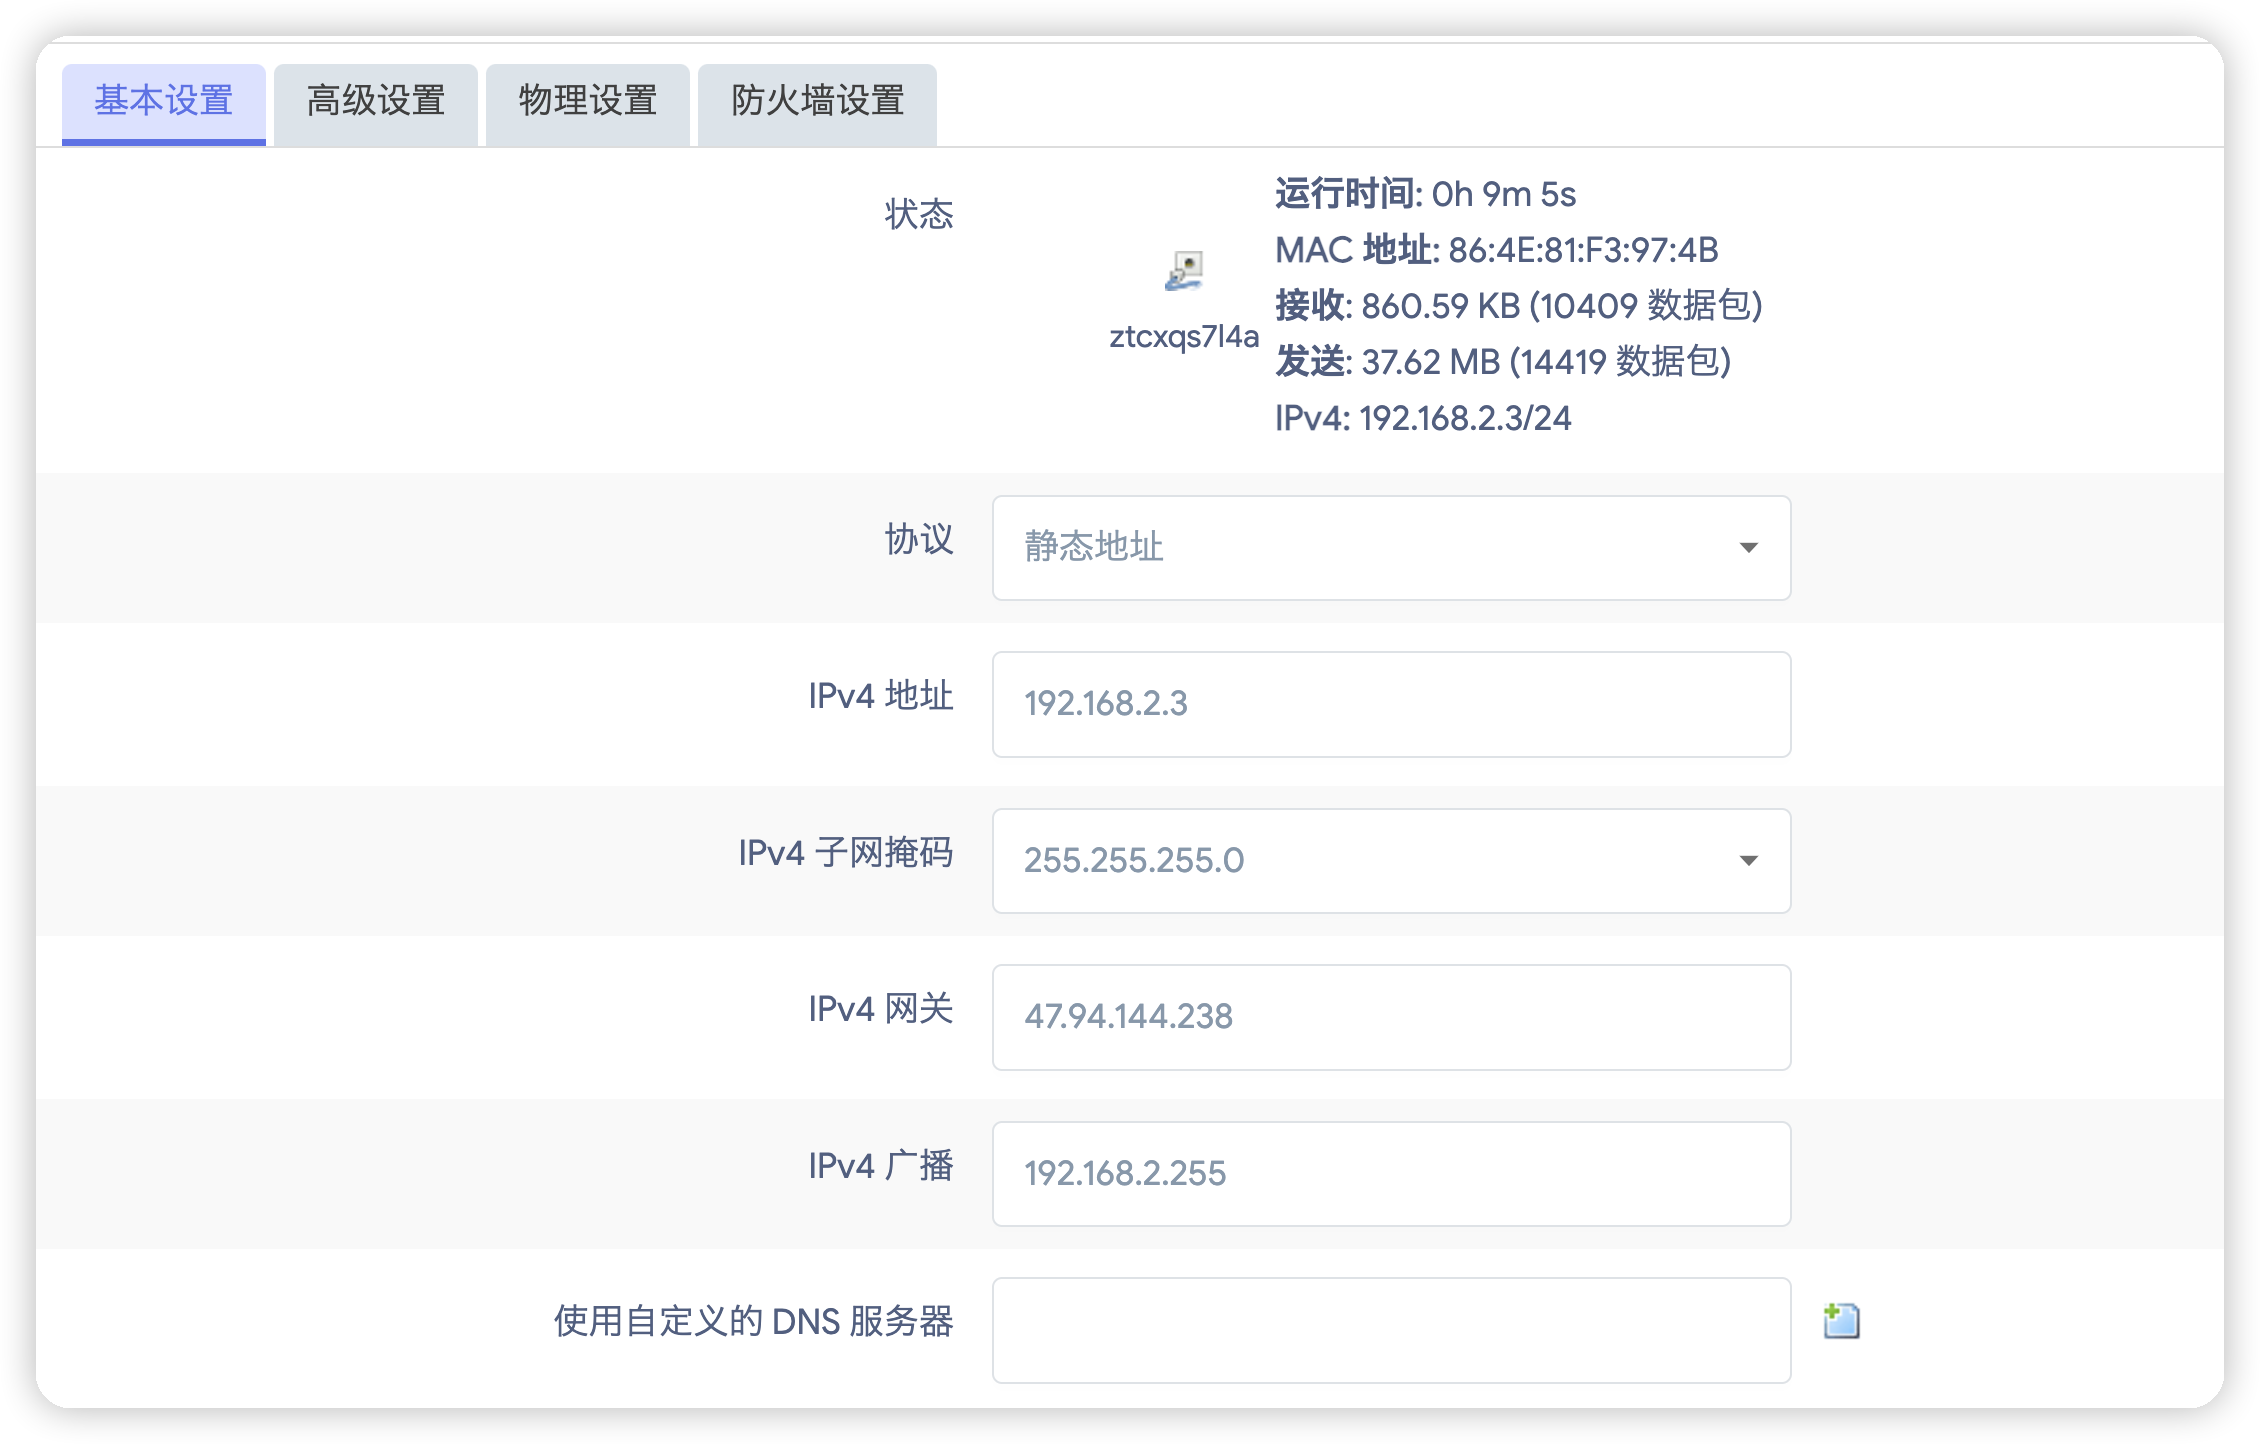2260x1444 pixels.
Task: Click the add DNS server icon
Action: [x=1841, y=1321]
